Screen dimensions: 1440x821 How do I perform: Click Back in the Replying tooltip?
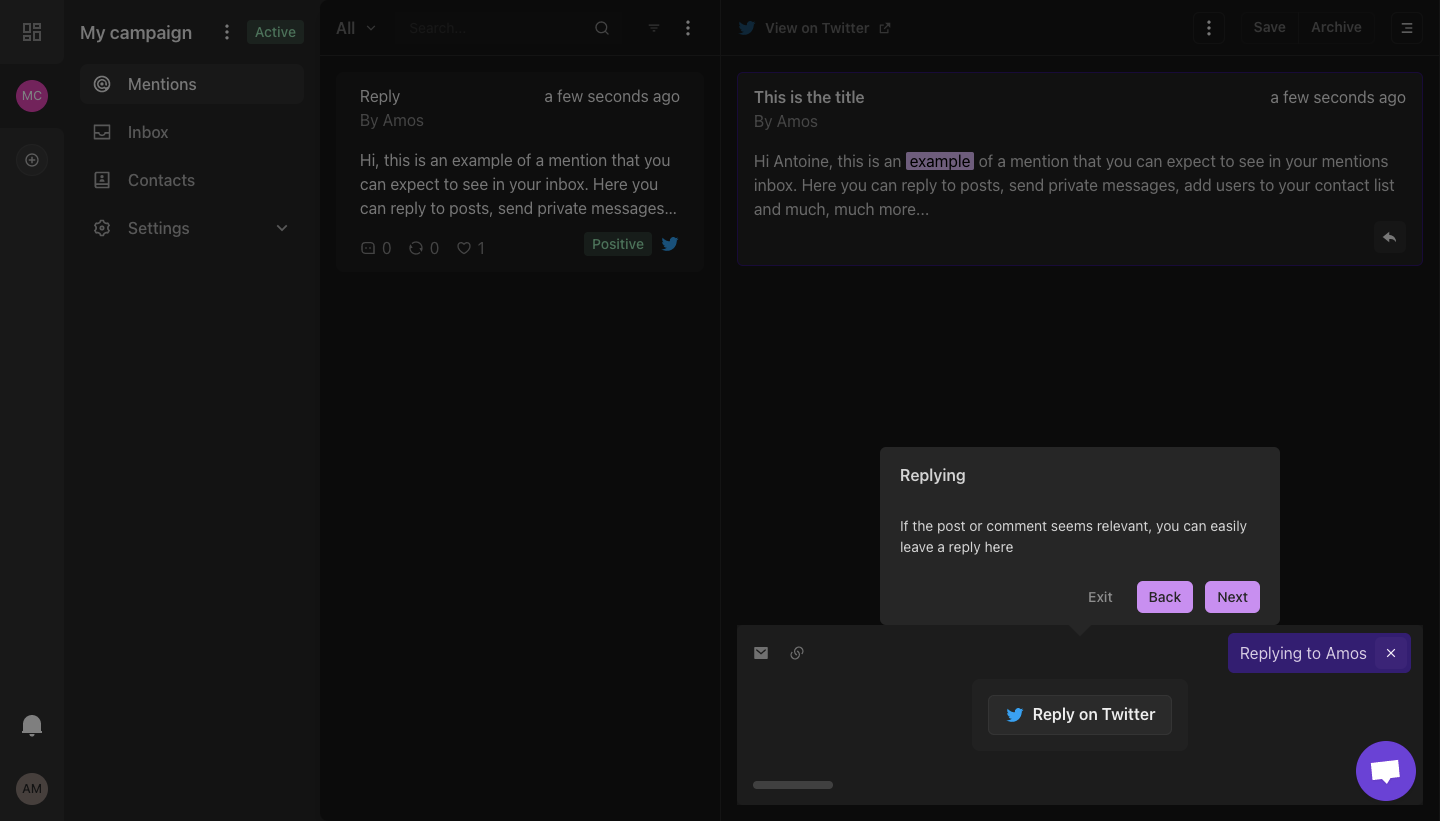click(x=1165, y=597)
